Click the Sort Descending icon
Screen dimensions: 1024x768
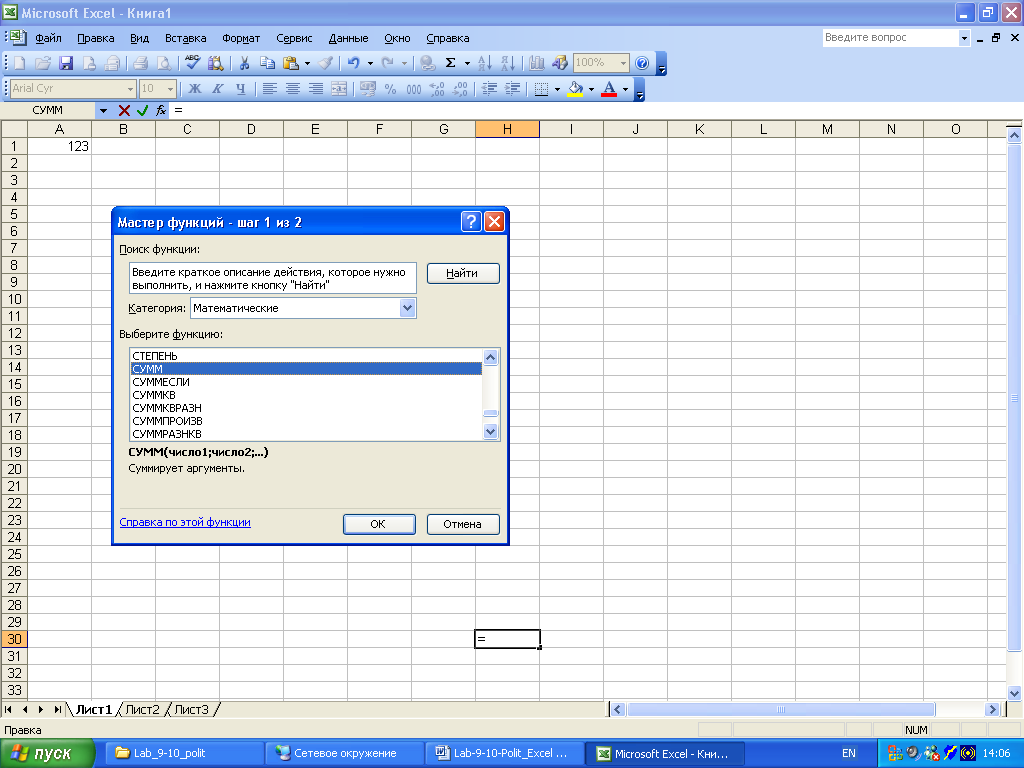[508, 63]
